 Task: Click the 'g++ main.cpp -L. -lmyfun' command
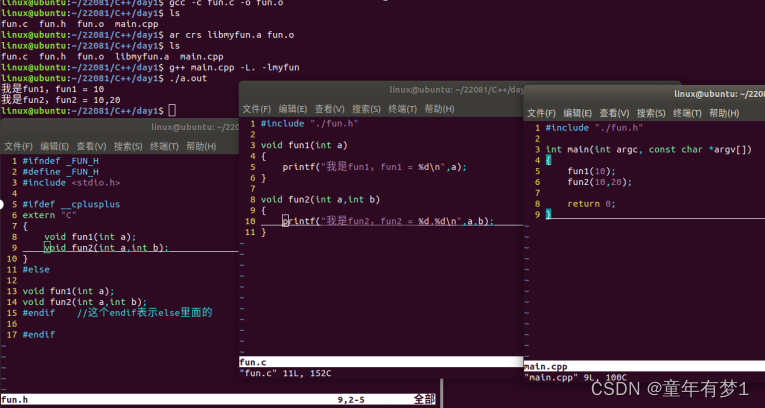(x=234, y=67)
